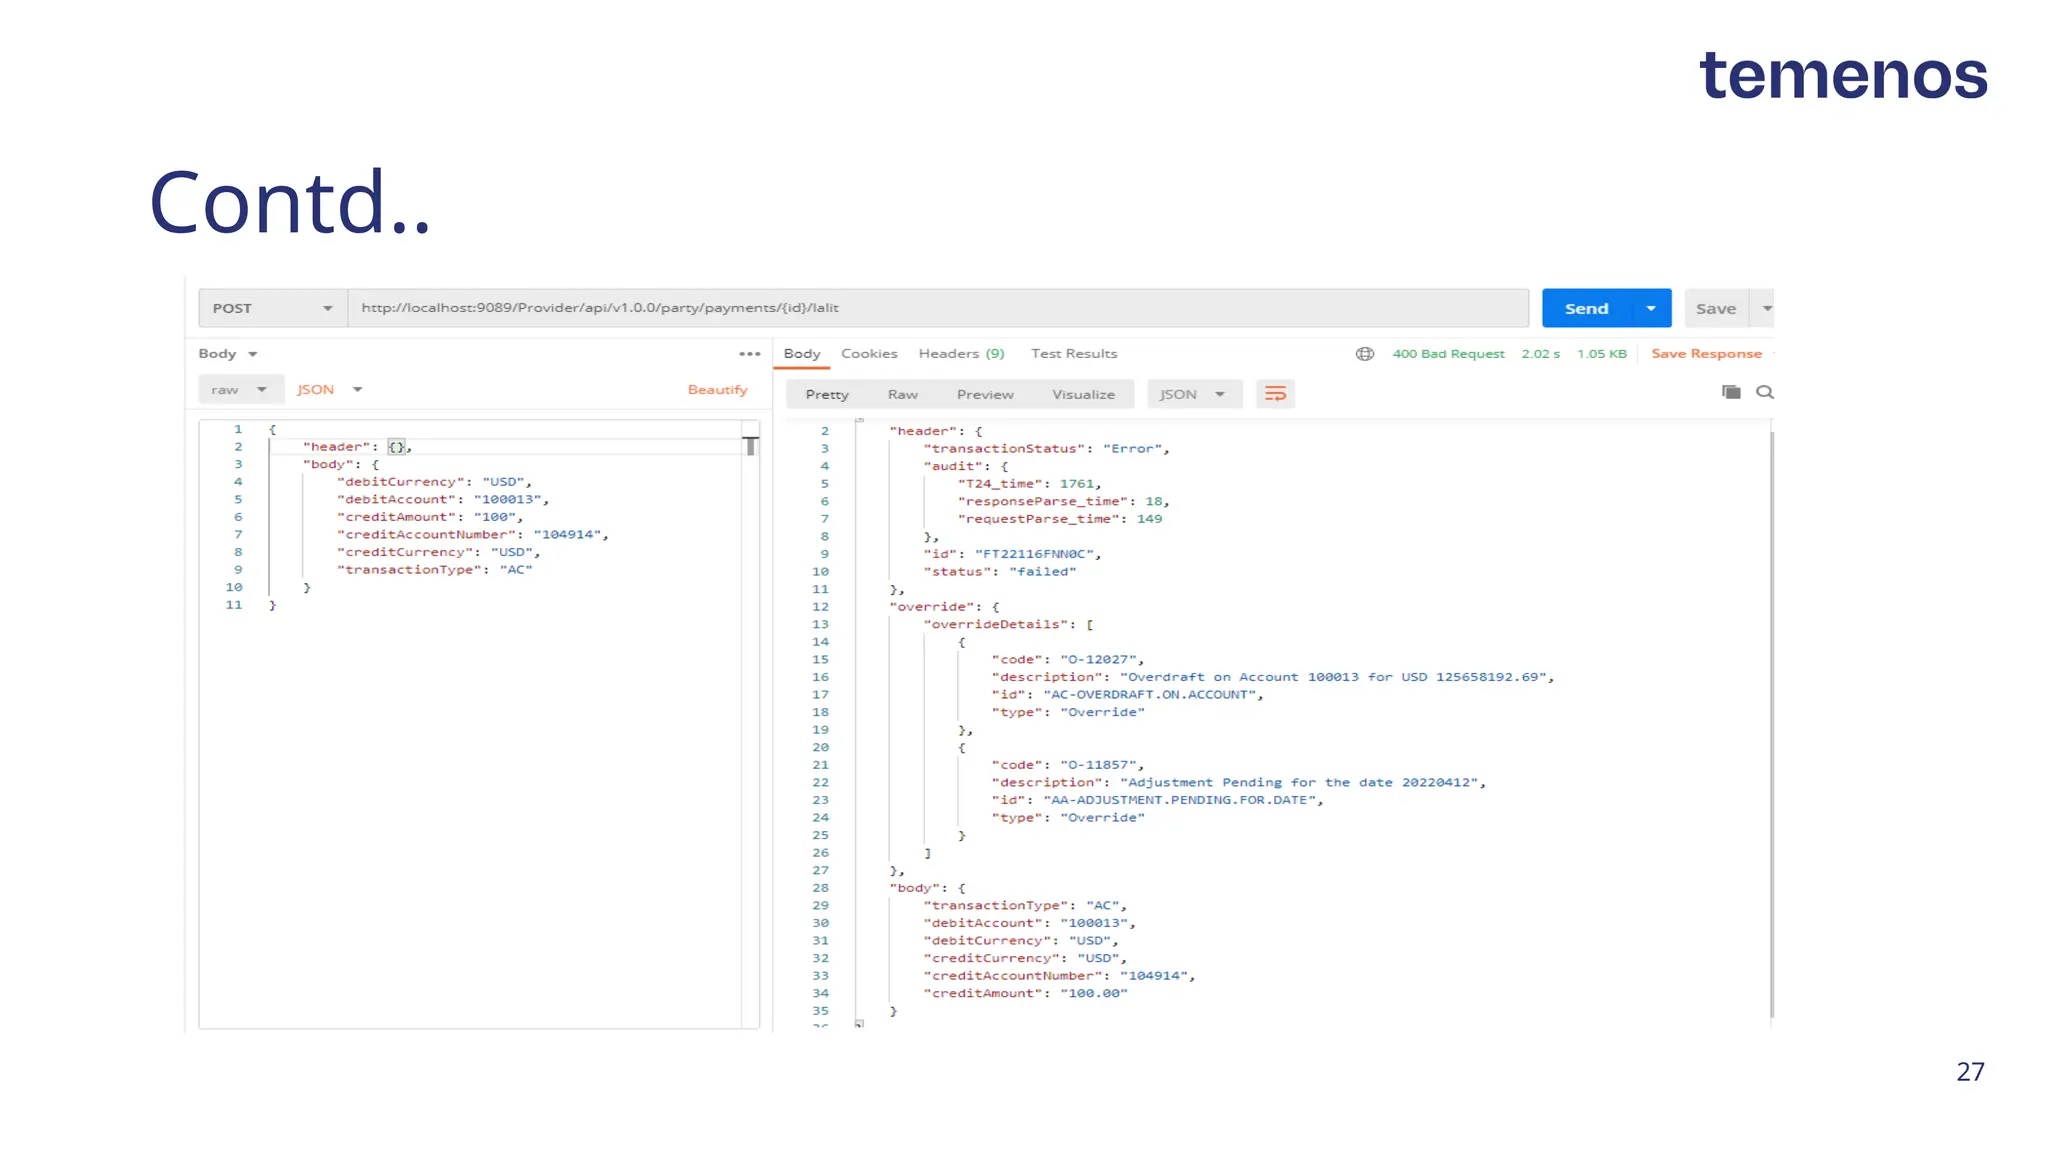The image size is (2048, 1152).
Task: Click the search response magnifier icon
Action: [x=1765, y=392]
